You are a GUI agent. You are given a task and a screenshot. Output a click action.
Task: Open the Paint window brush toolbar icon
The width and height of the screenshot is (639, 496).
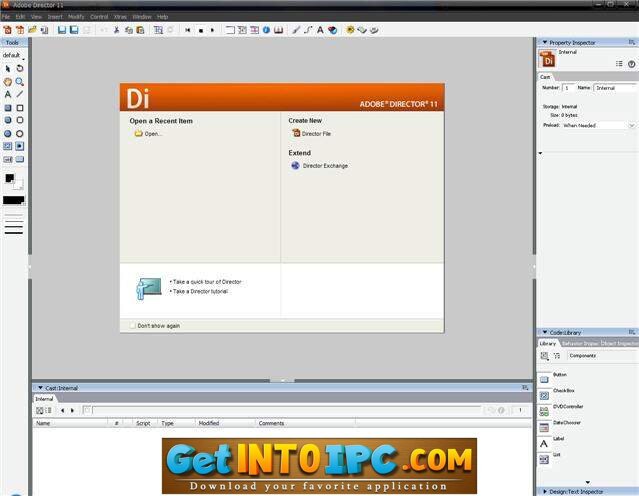click(296, 30)
